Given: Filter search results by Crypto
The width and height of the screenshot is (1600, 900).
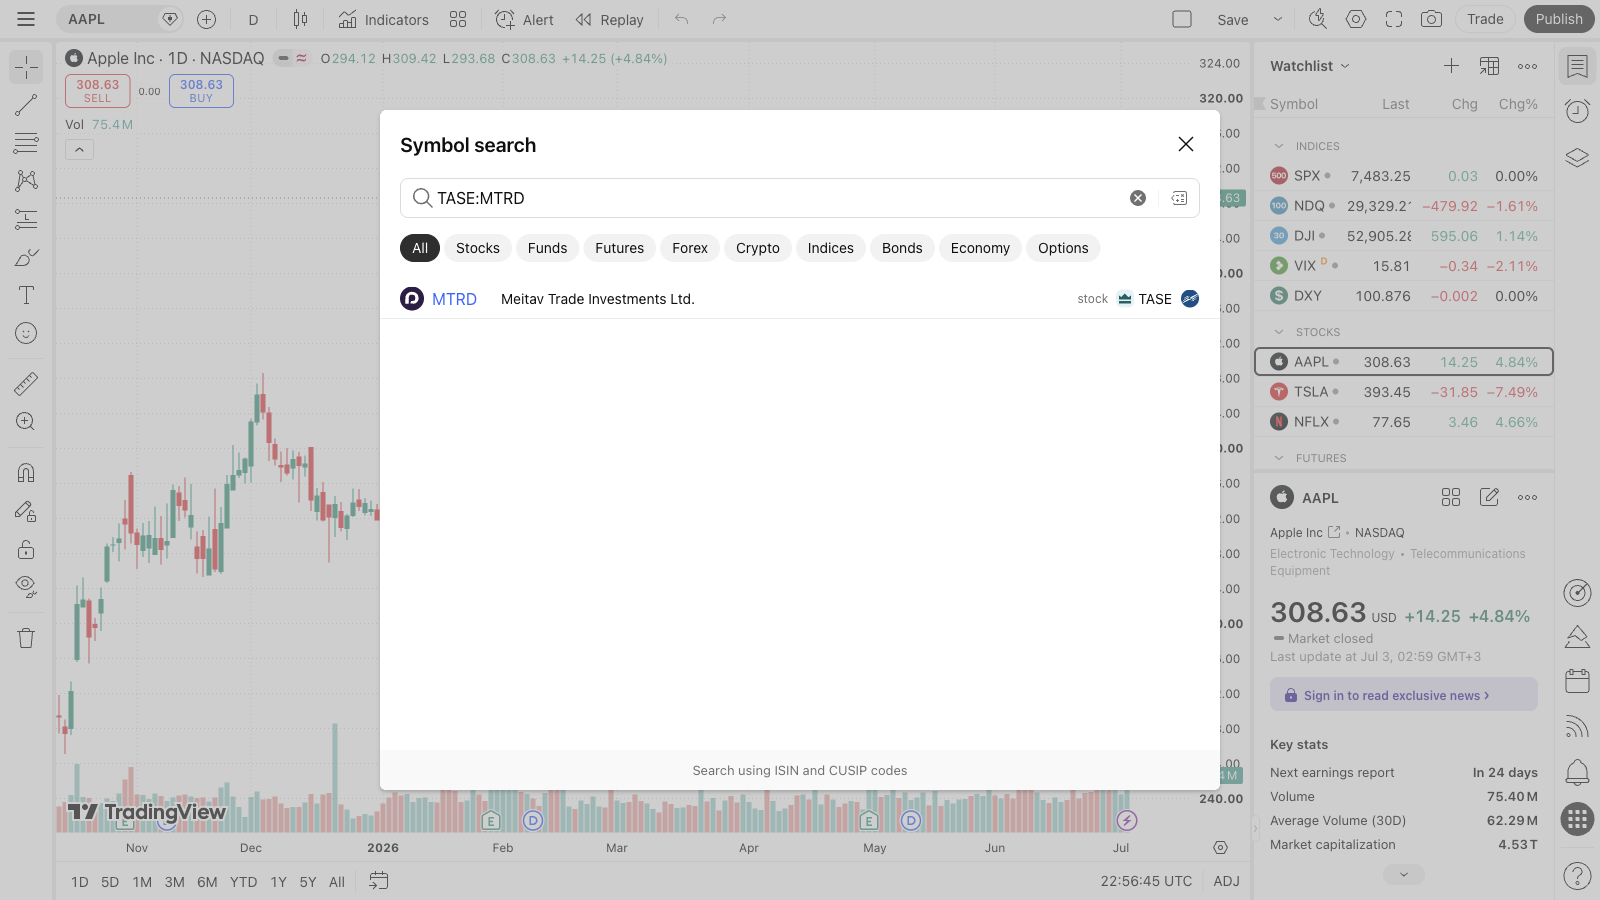Looking at the screenshot, I should [758, 248].
